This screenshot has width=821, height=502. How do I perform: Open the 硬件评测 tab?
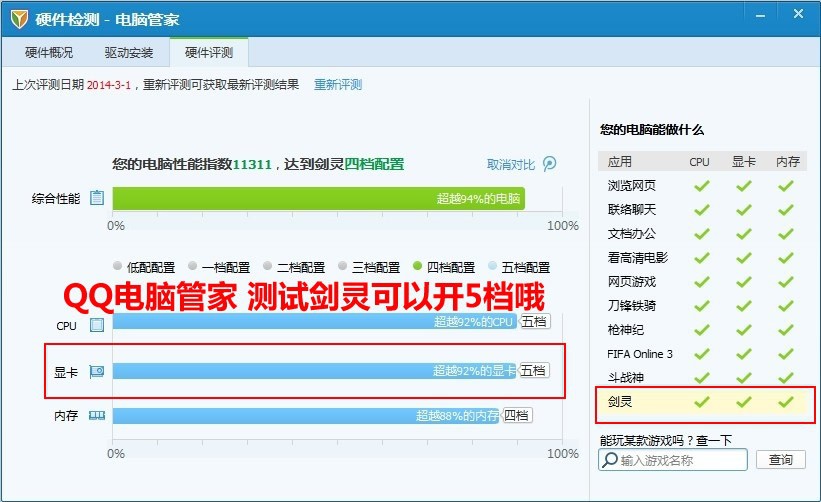coord(209,52)
